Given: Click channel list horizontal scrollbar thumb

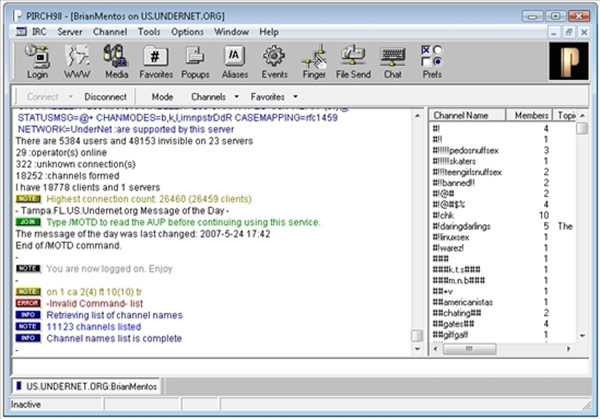Looking at the screenshot, I should (470, 349).
